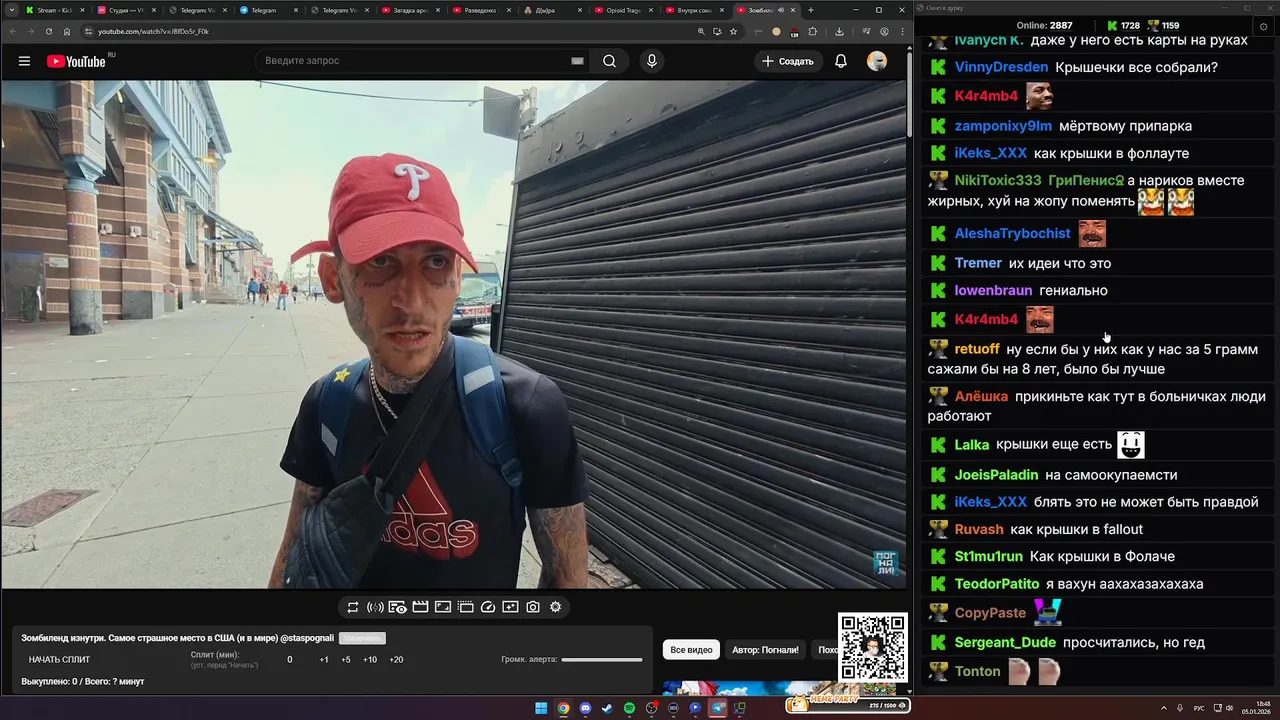1280x720 pixels.
Task: Reload the page in Chrome
Action: click(x=49, y=31)
